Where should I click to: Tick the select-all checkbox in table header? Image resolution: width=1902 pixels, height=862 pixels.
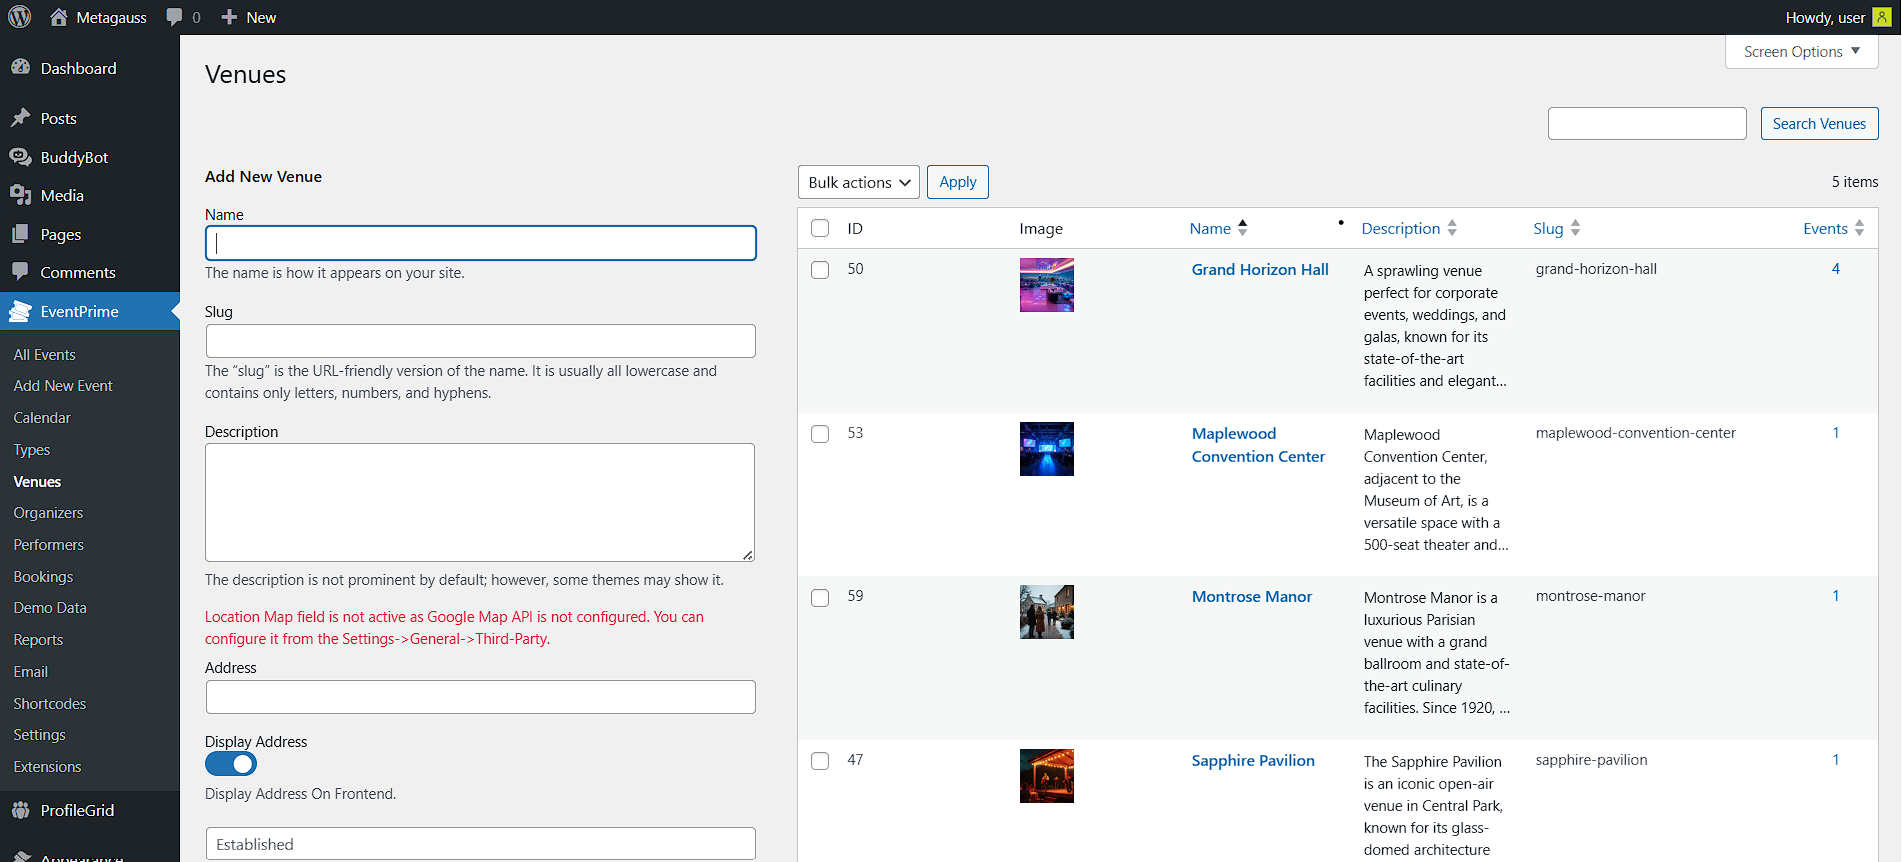[x=820, y=228]
